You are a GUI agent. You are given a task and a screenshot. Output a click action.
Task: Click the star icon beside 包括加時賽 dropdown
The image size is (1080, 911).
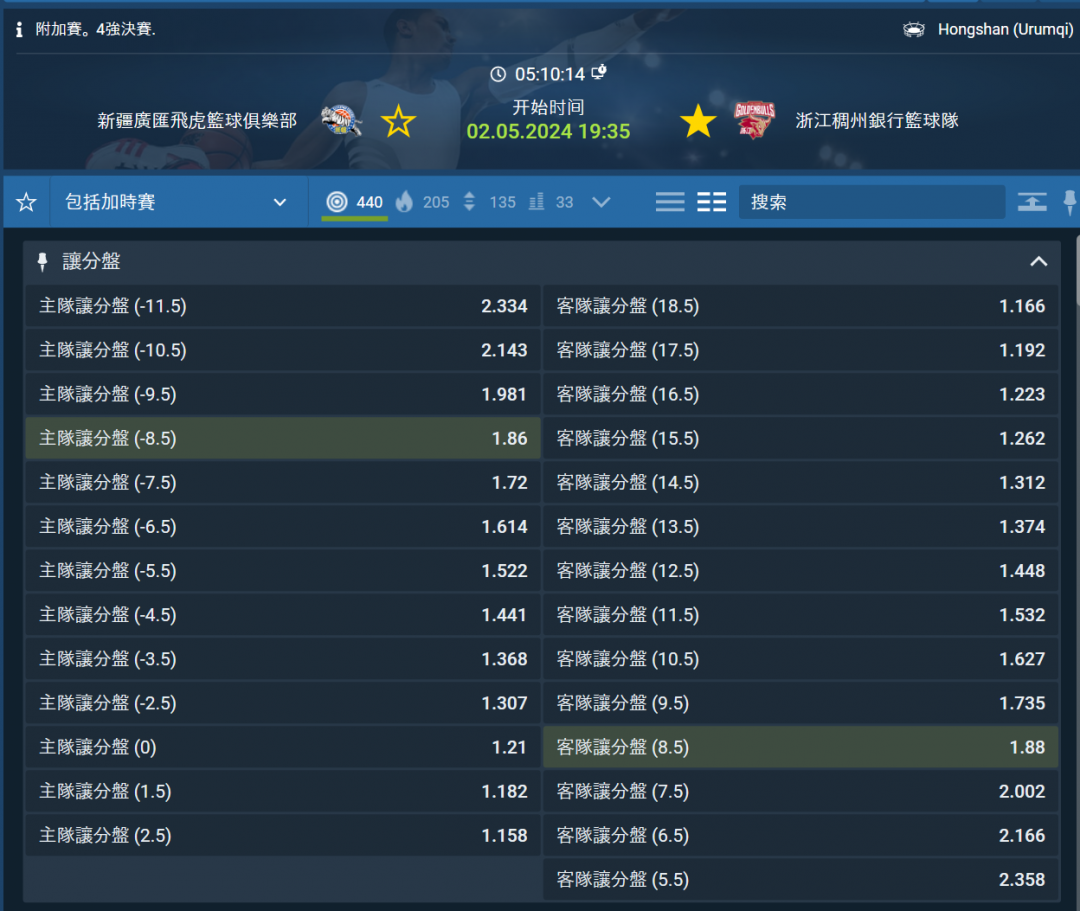point(26,203)
